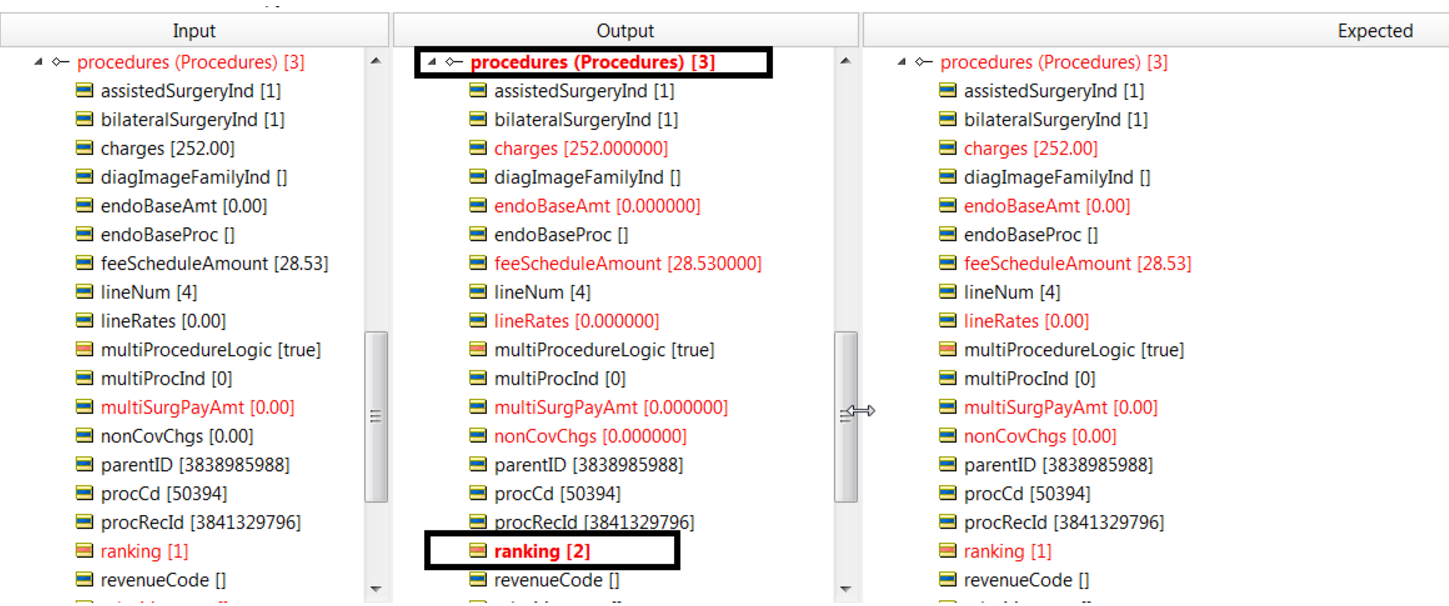Click multiProcedureLogic boolean icon in Input pane

coord(84,350)
